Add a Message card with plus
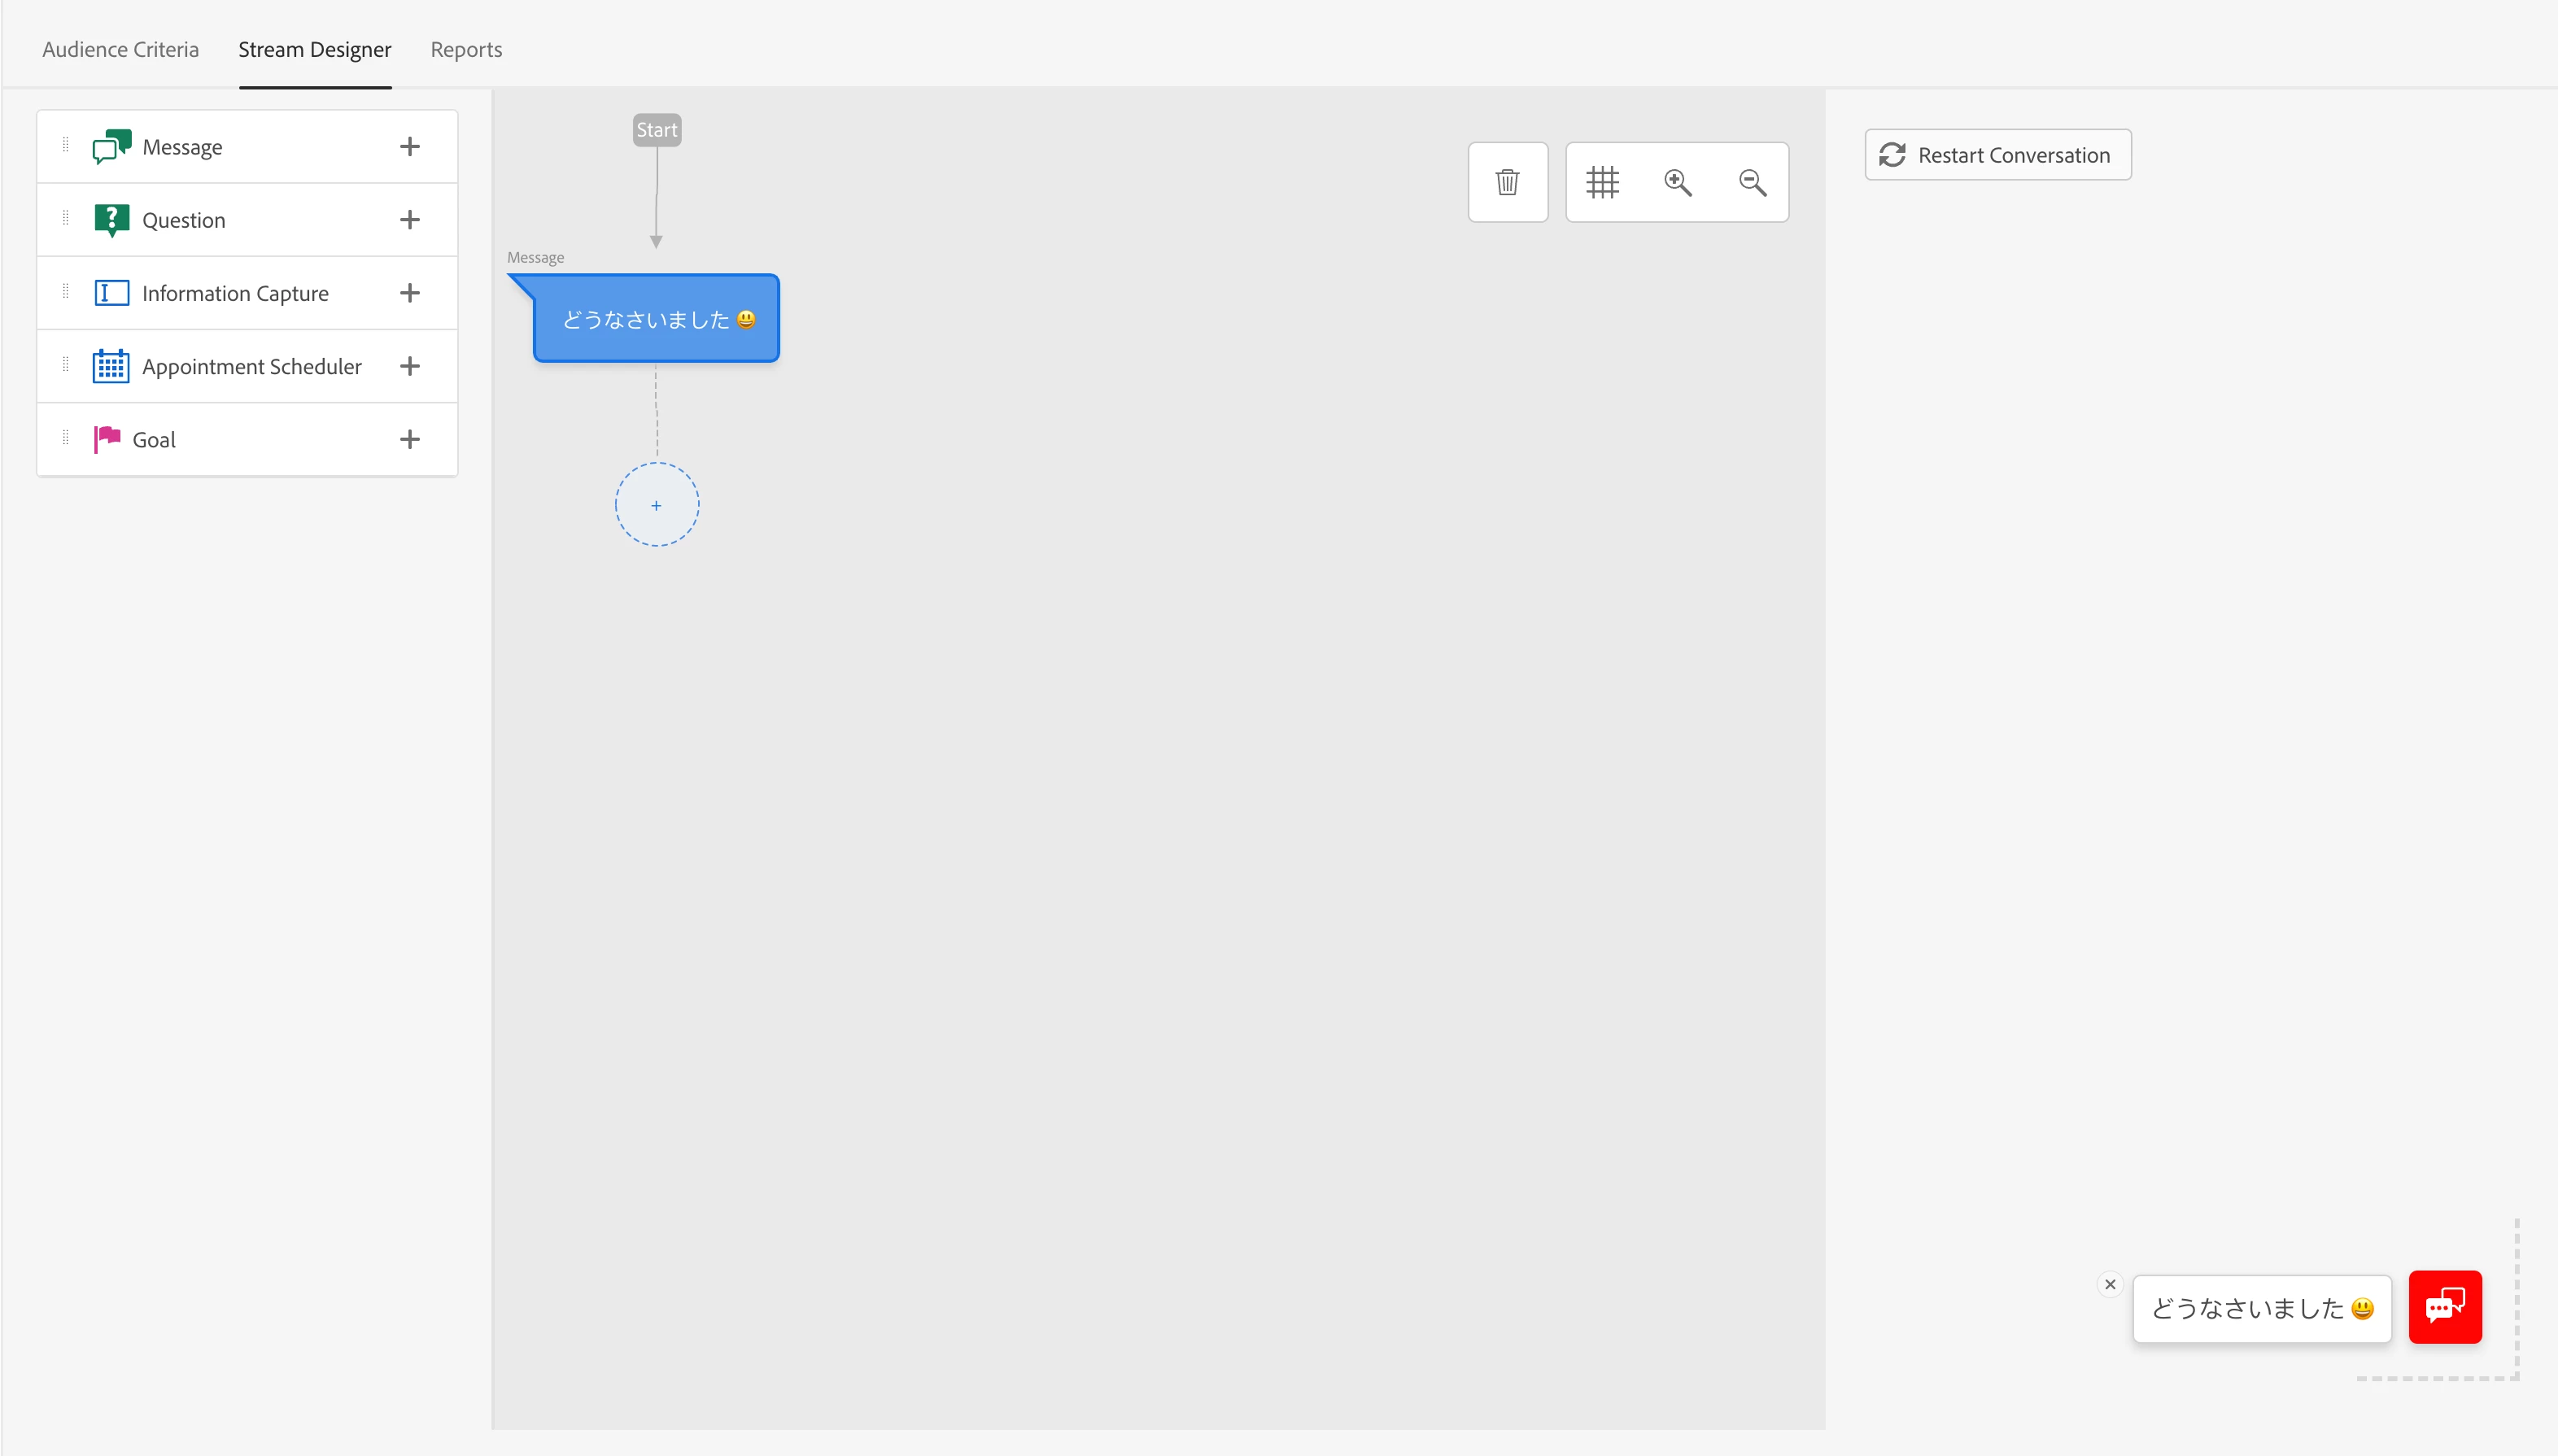The height and width of the screenshot is (1456, 2558). point(409,147)
